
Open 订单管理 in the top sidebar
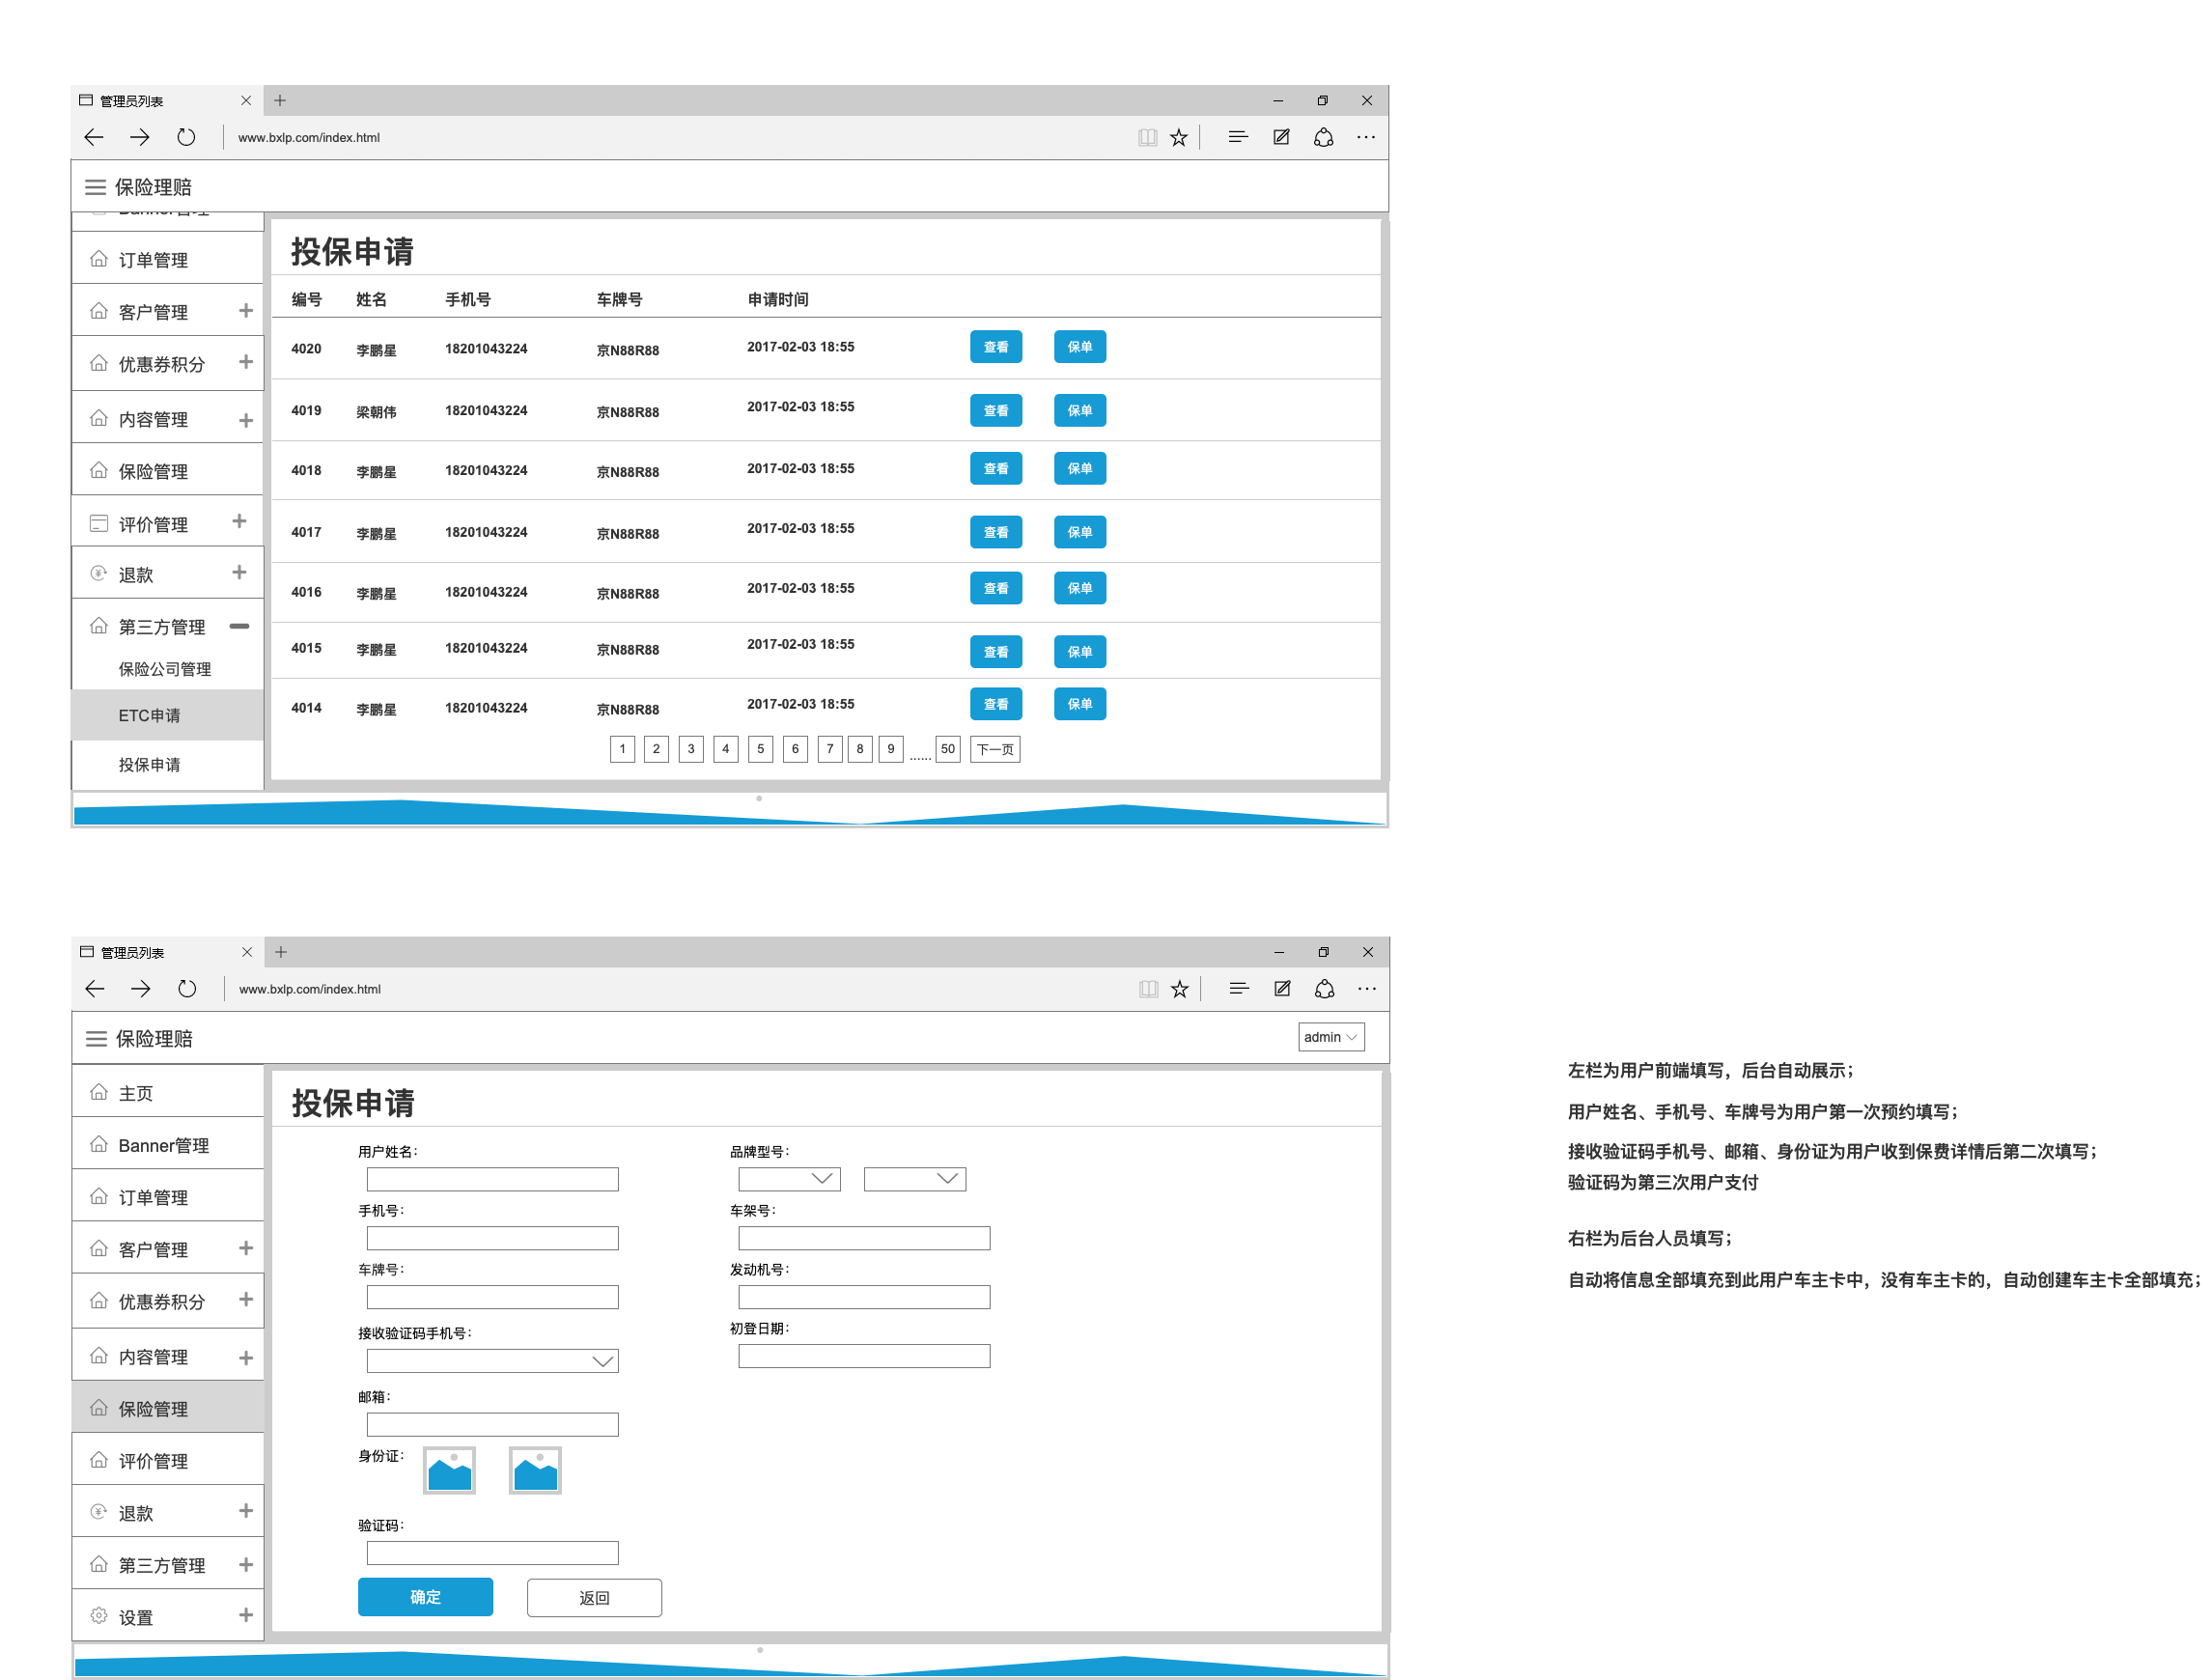click(168, 259)
